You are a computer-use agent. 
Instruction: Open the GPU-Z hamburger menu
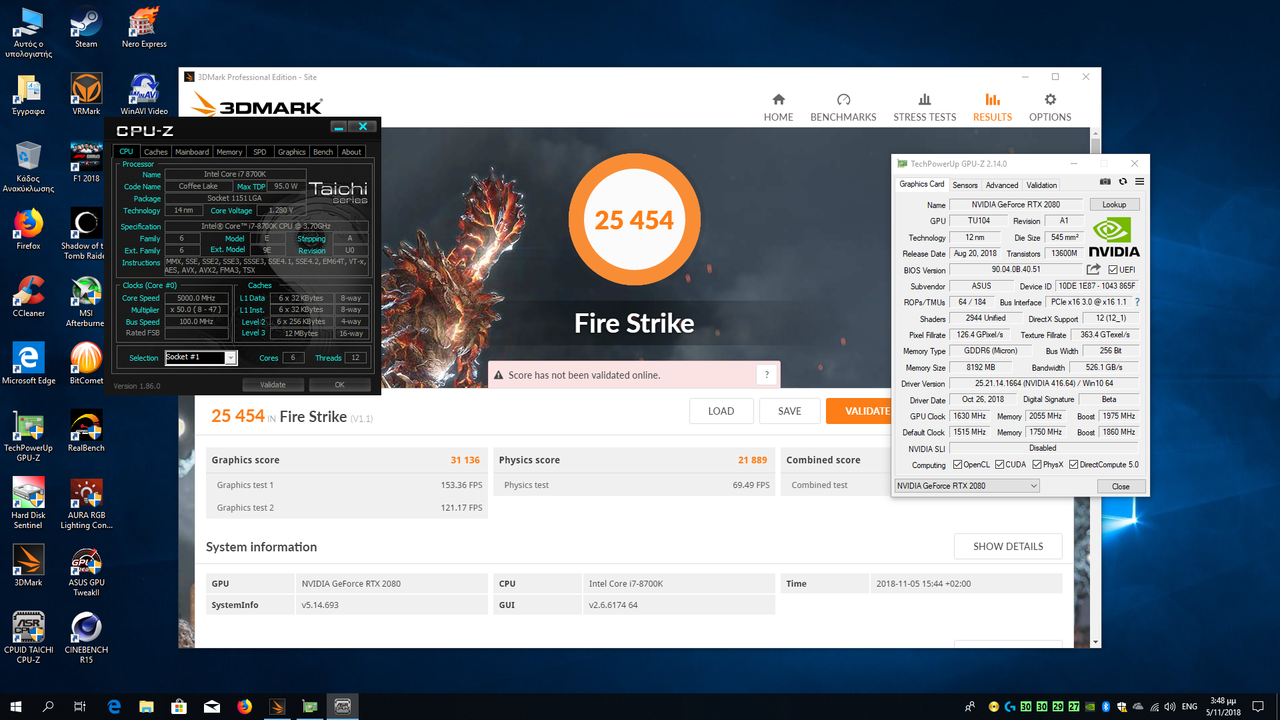point(1139,182)
